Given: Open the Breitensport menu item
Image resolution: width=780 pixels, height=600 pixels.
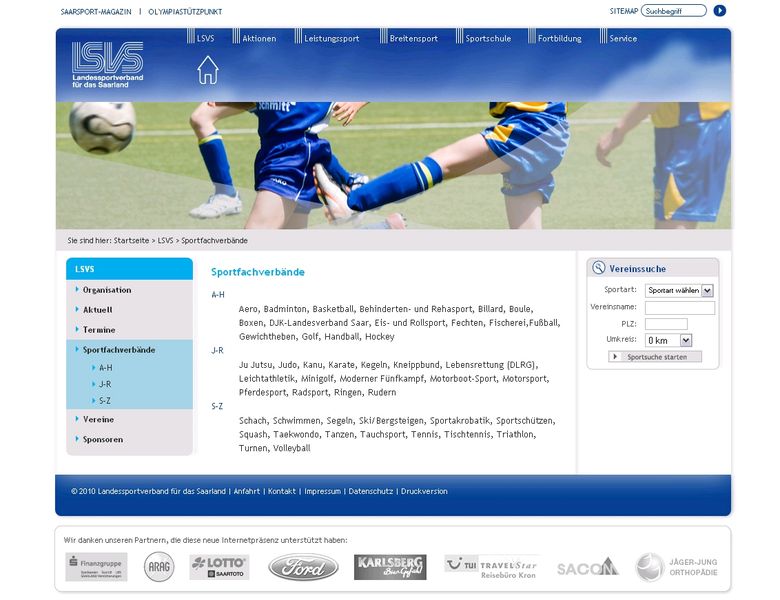Looking at the screenshot, I should (413, 38).
